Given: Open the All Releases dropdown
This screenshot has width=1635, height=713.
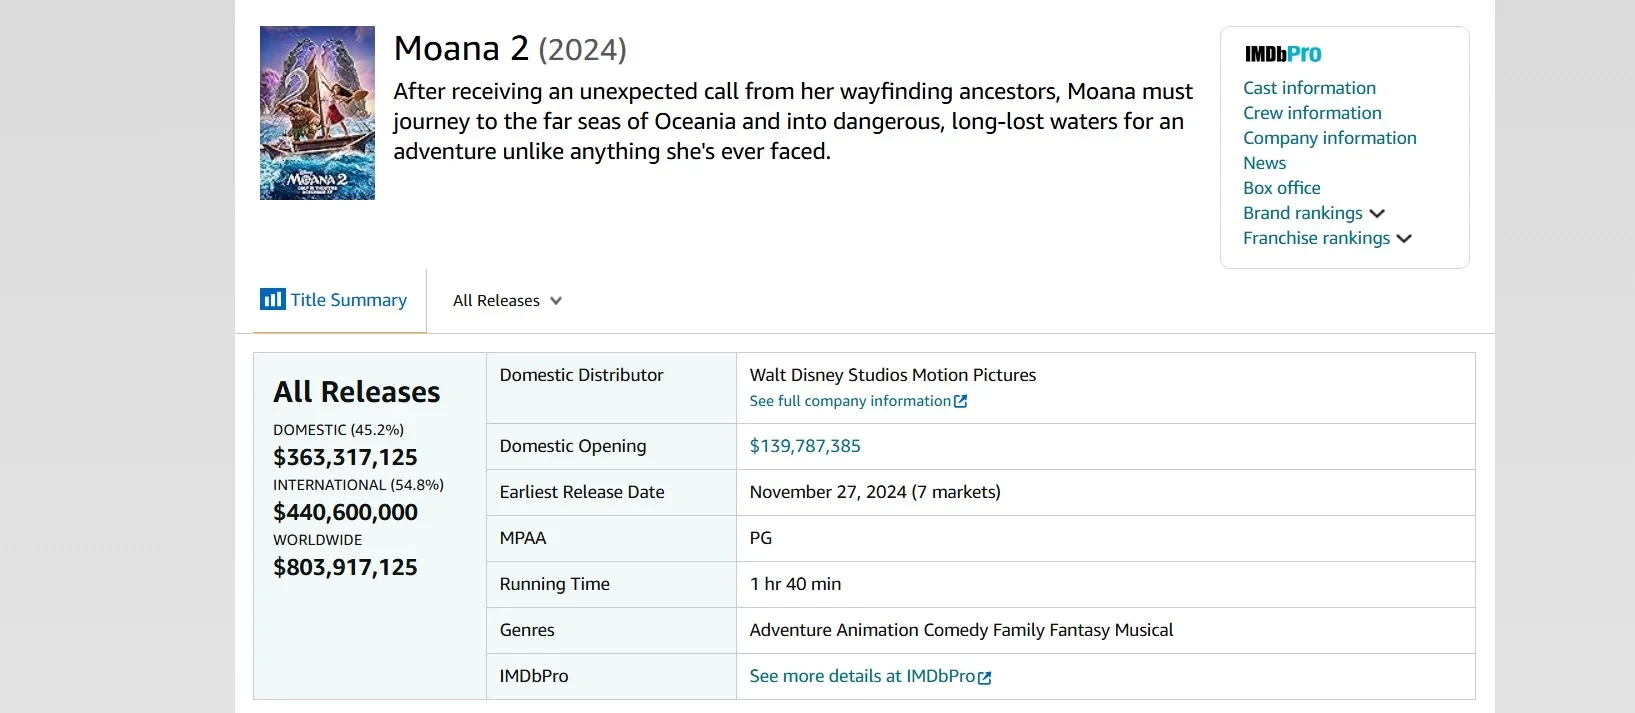Looking at the screenshot, I should [x=507, y=301].
